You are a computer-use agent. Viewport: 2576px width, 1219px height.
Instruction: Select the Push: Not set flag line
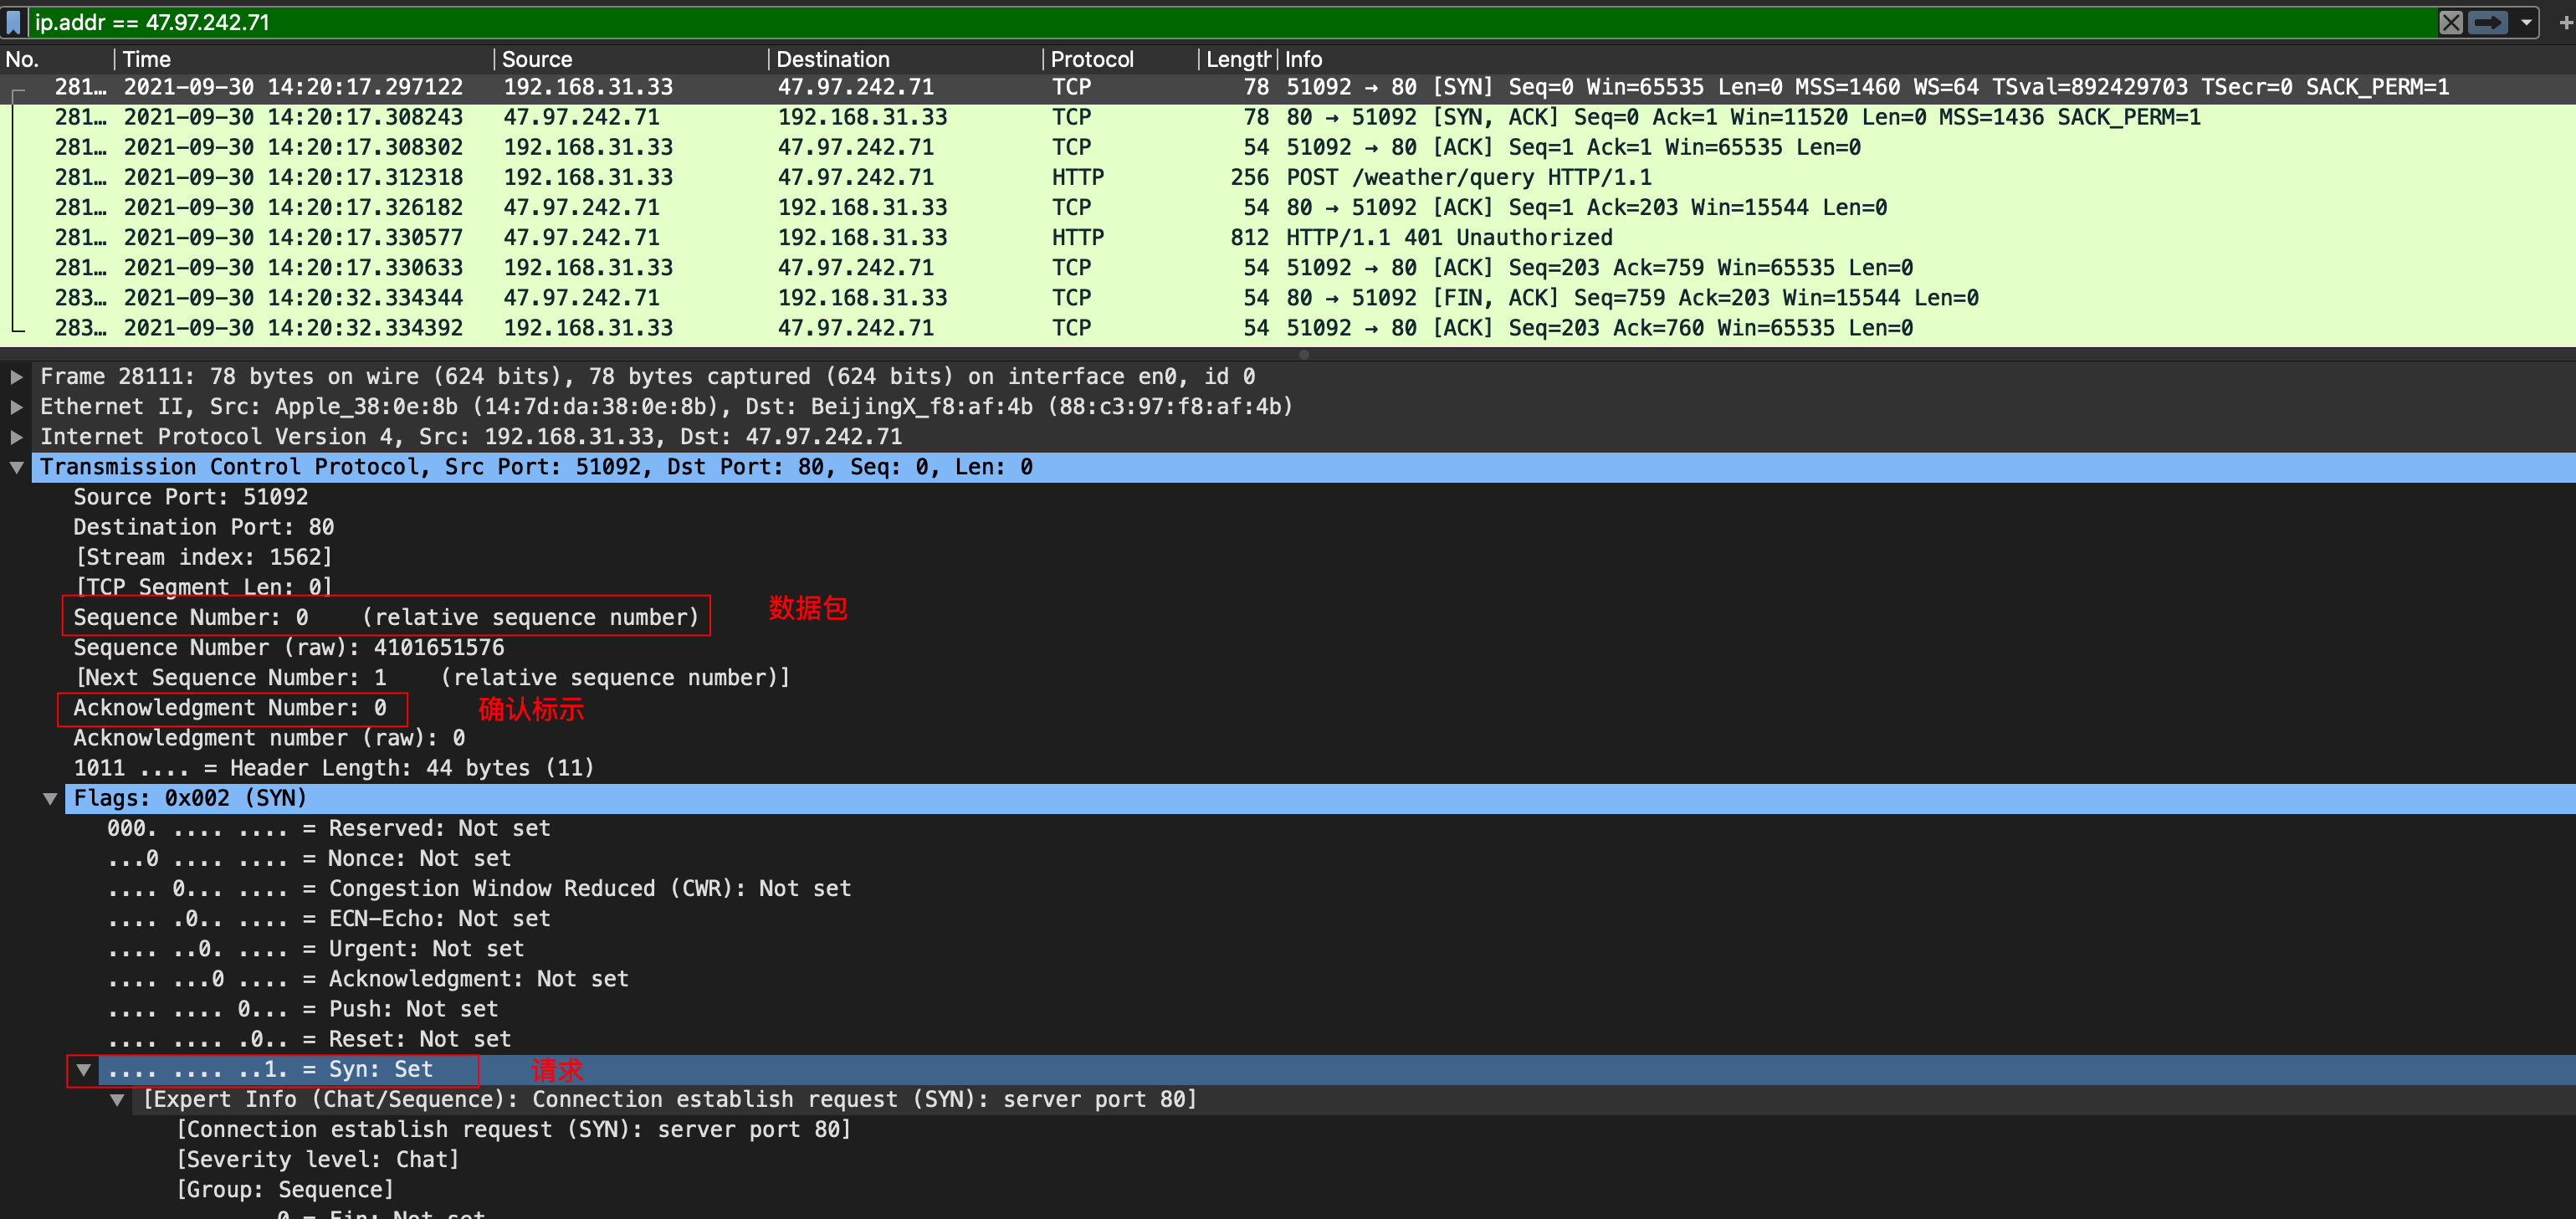click(x=303, y=1009)
